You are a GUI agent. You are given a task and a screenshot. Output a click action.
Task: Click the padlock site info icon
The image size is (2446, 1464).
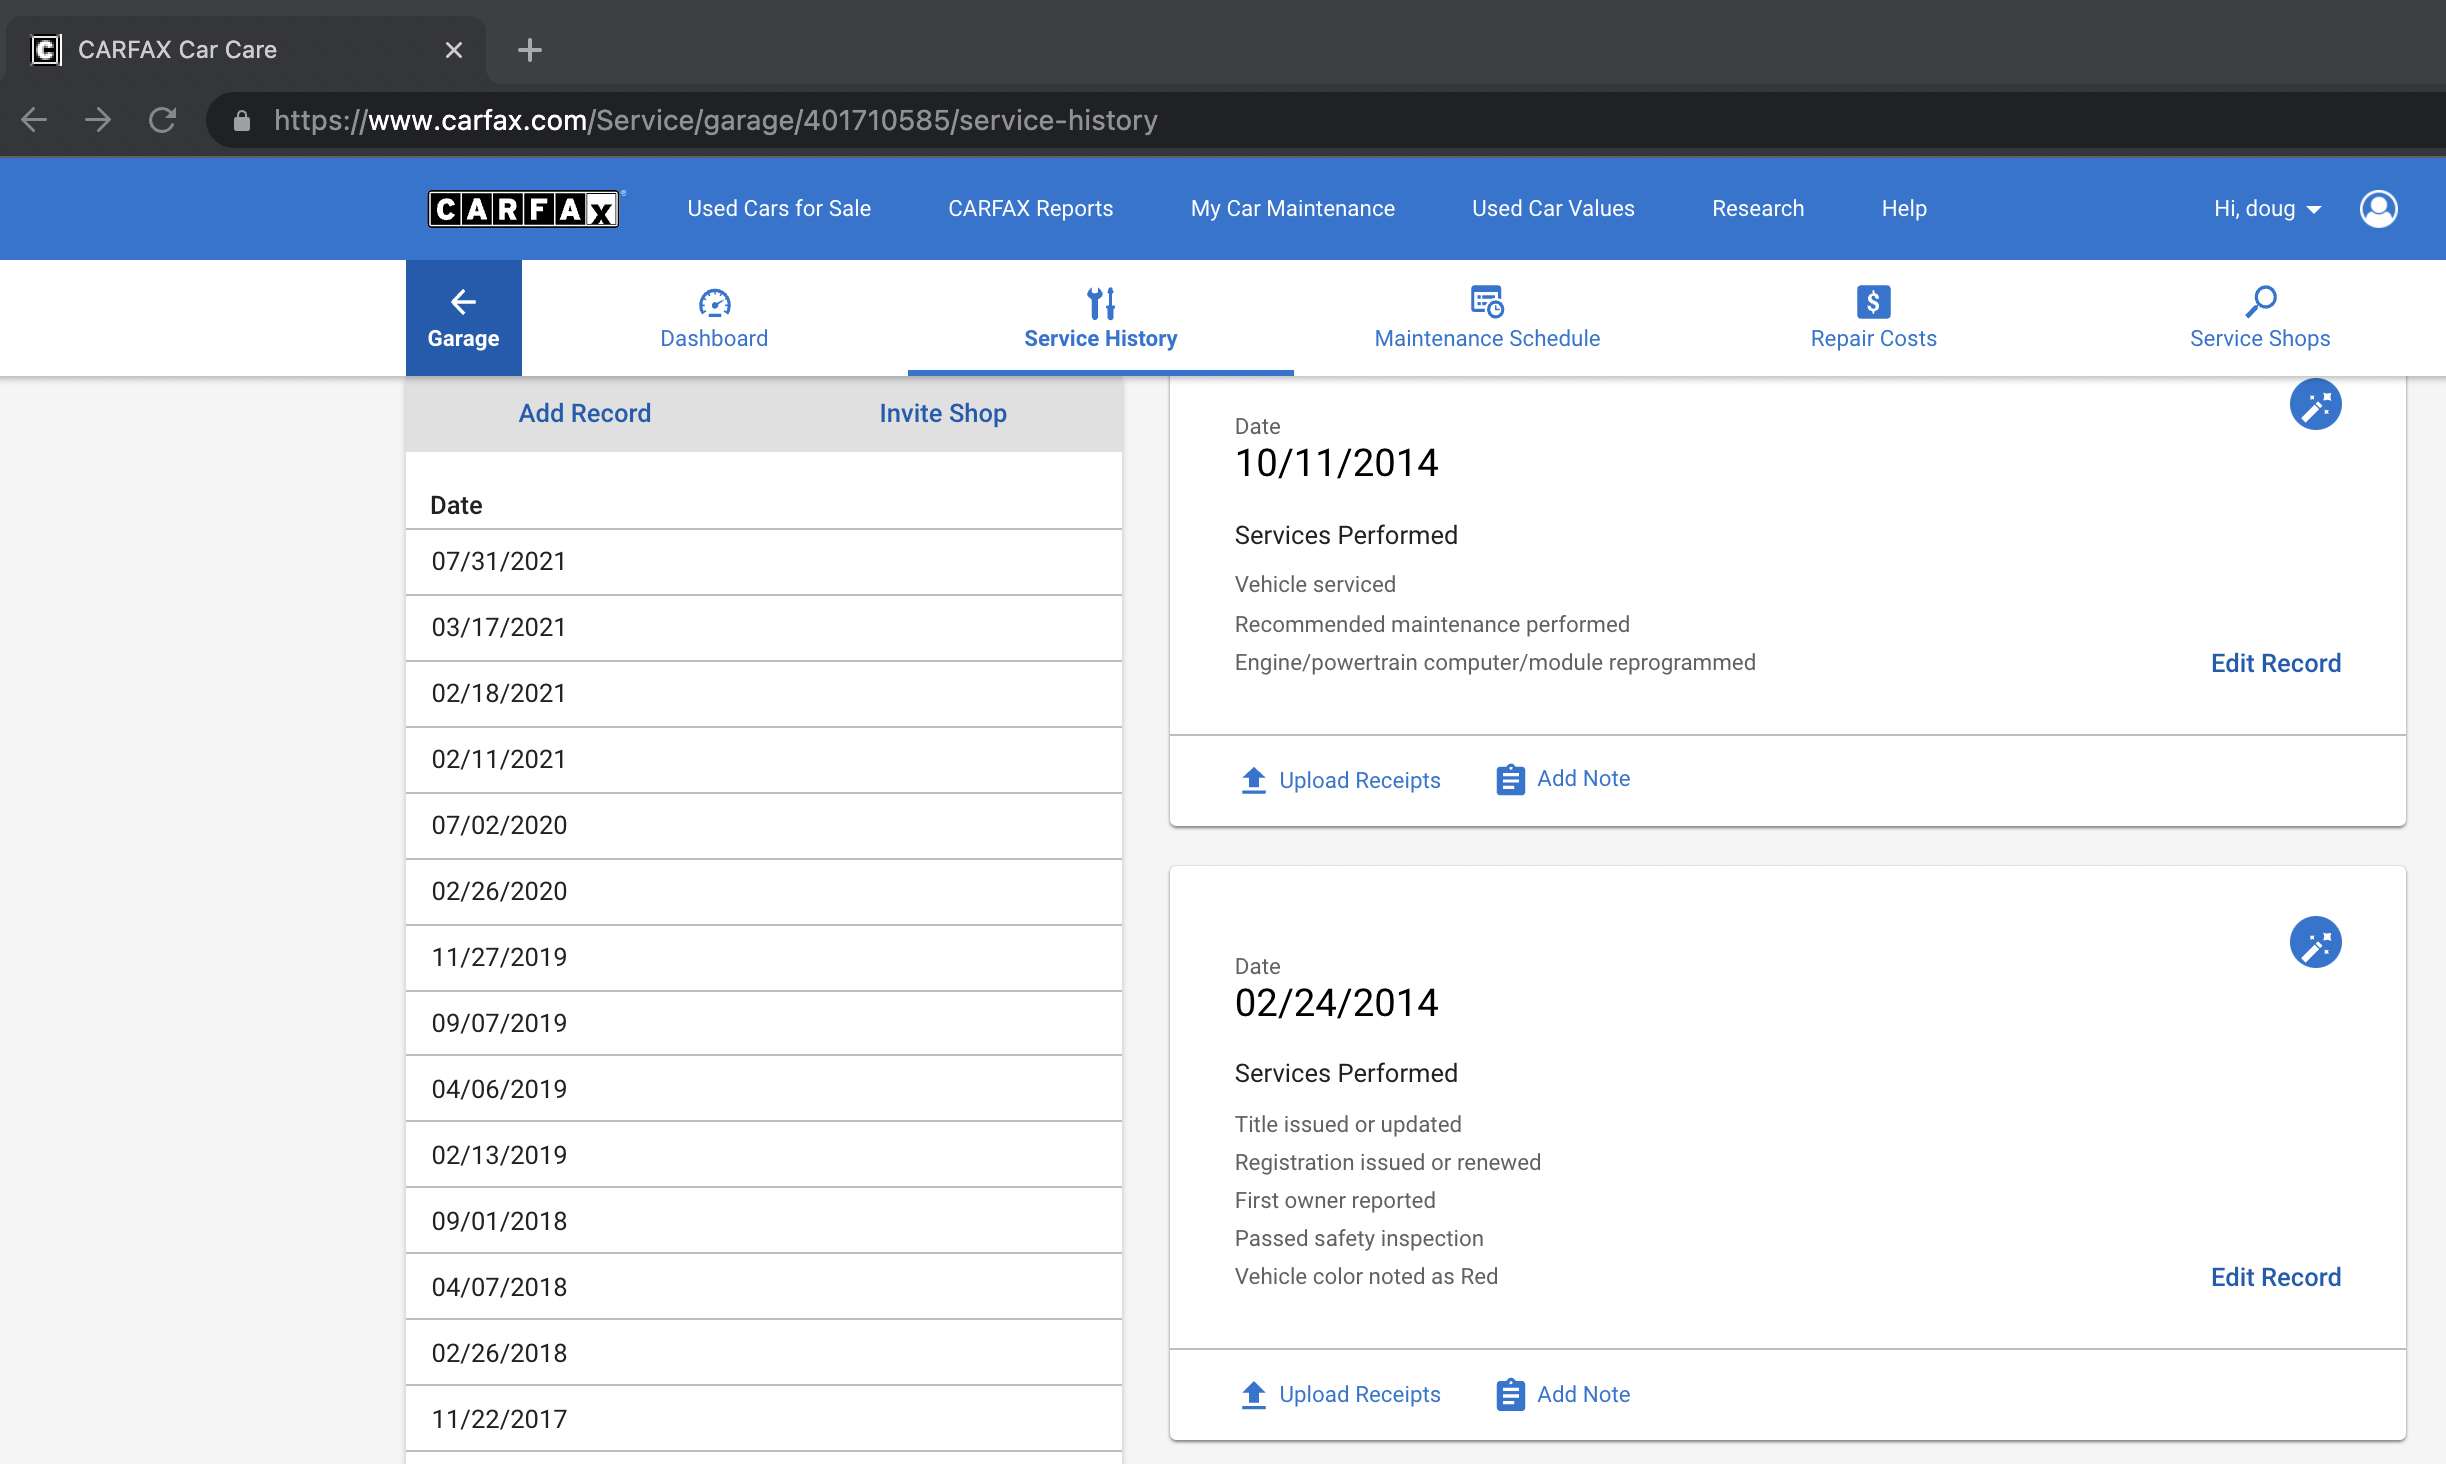coord(241,121)
